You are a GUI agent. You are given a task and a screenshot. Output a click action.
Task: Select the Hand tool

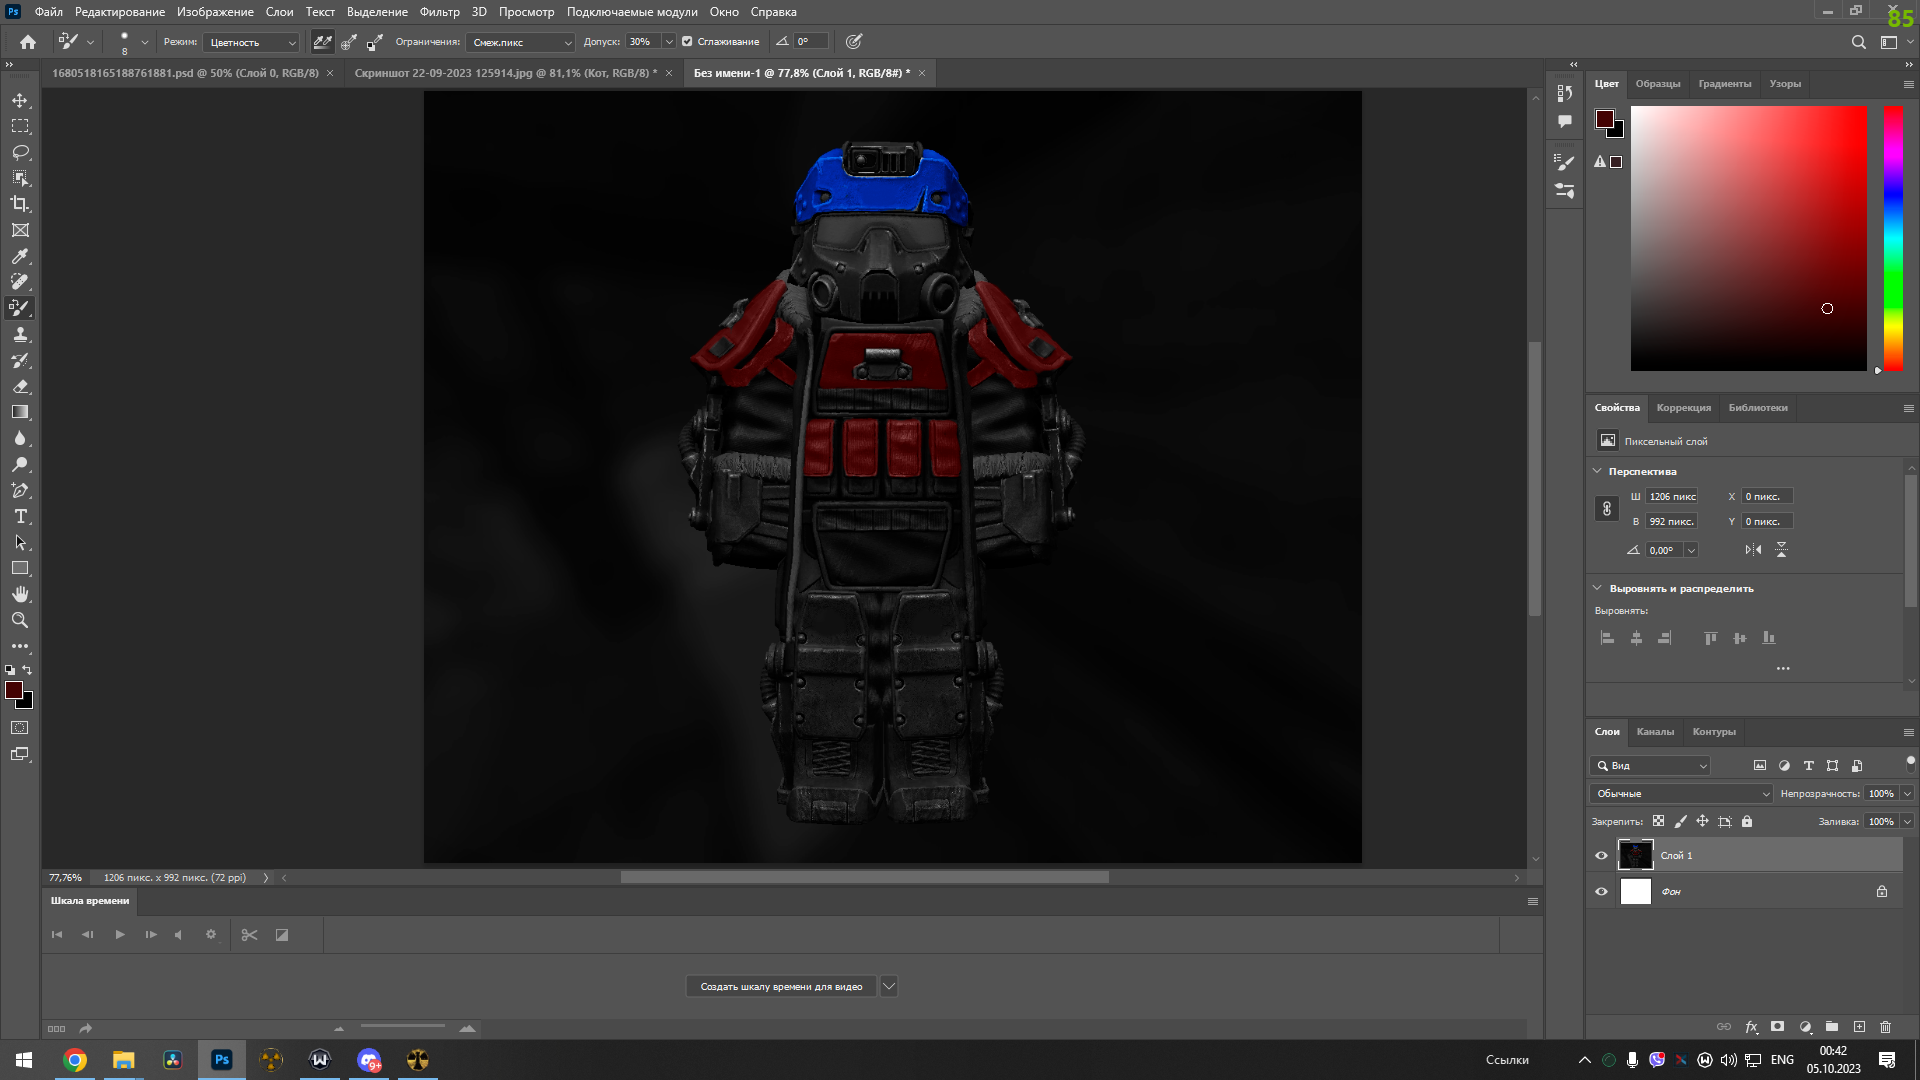20,594
